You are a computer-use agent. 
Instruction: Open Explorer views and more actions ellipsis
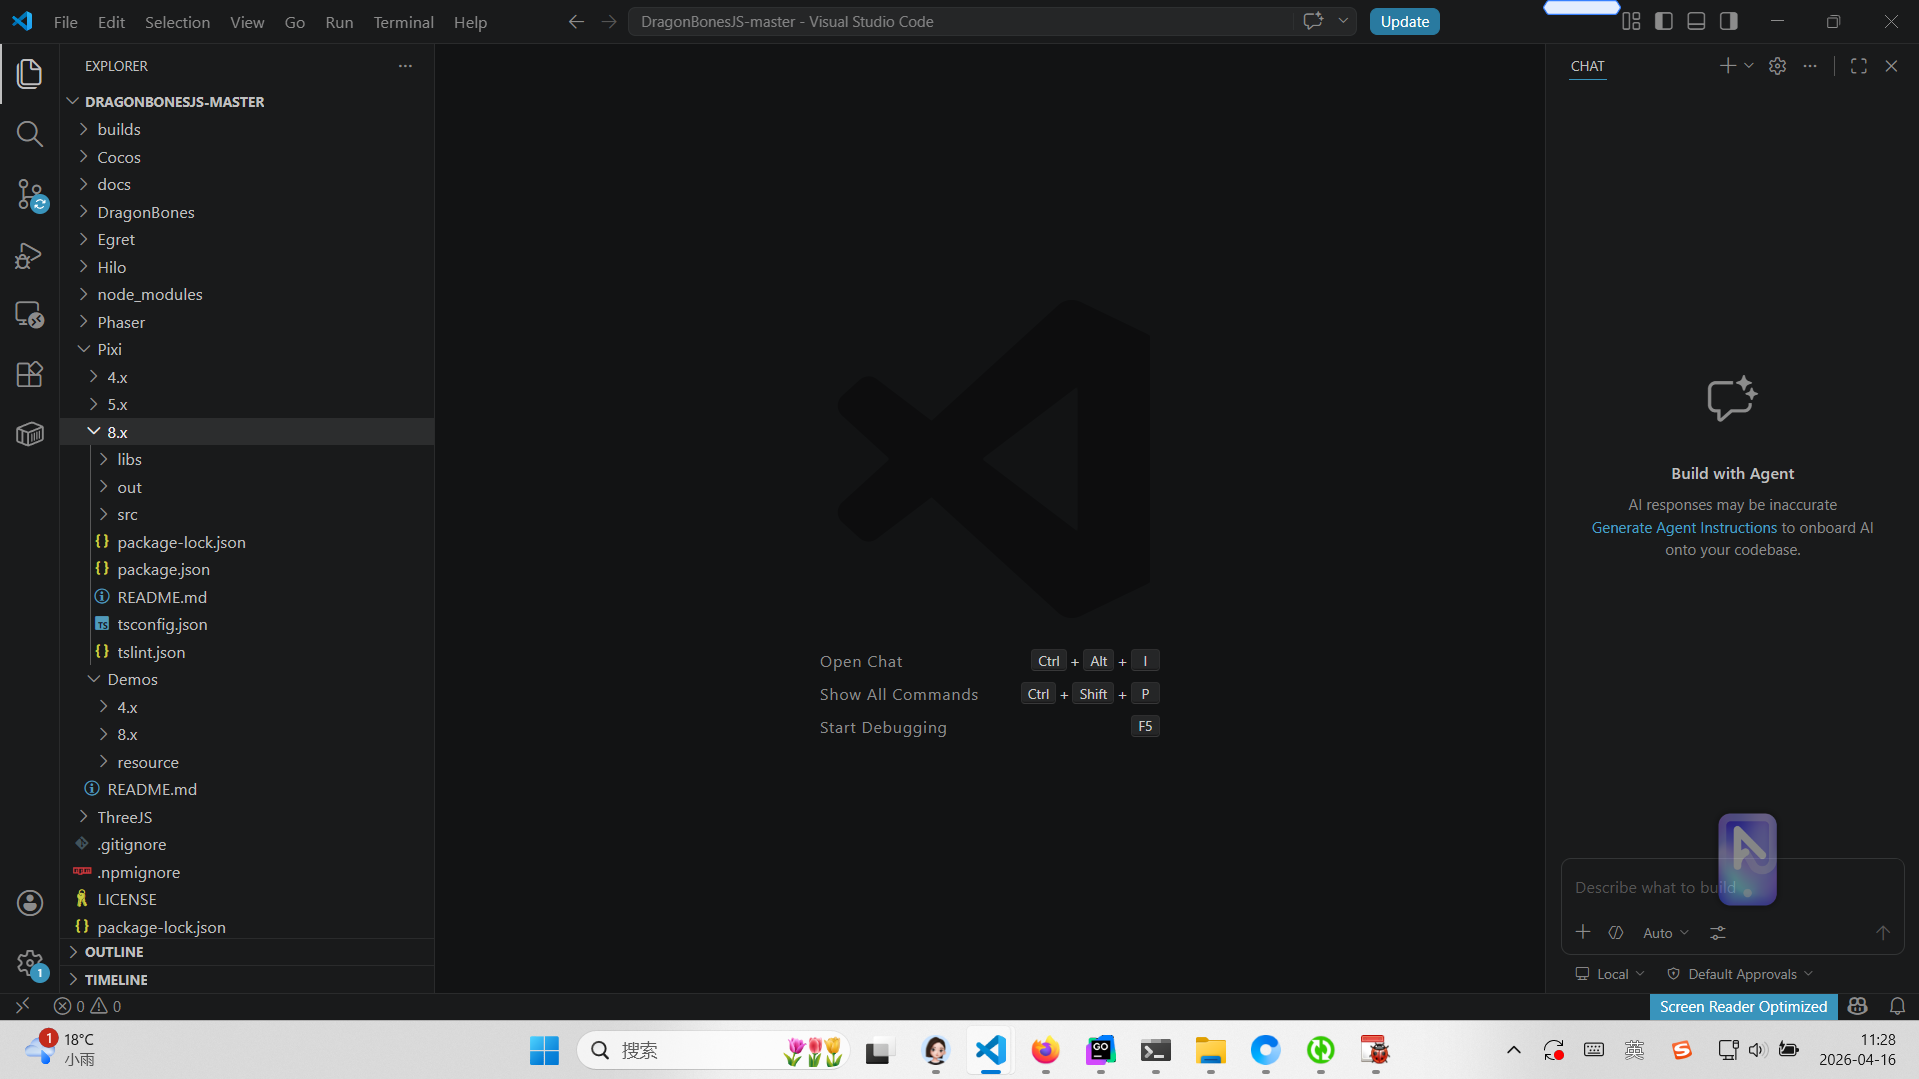tap(405, 66)
